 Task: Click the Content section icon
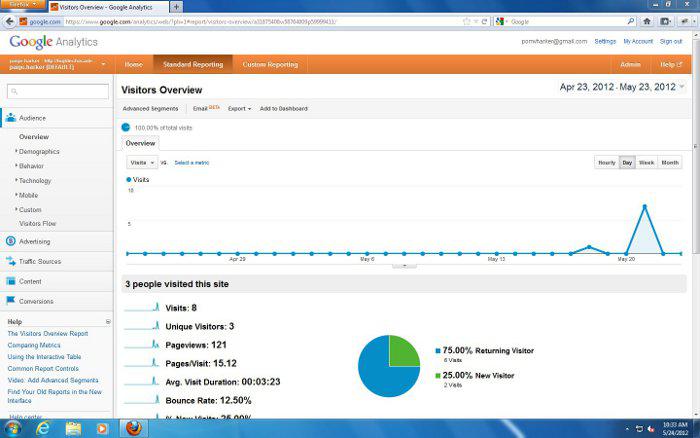10,281
